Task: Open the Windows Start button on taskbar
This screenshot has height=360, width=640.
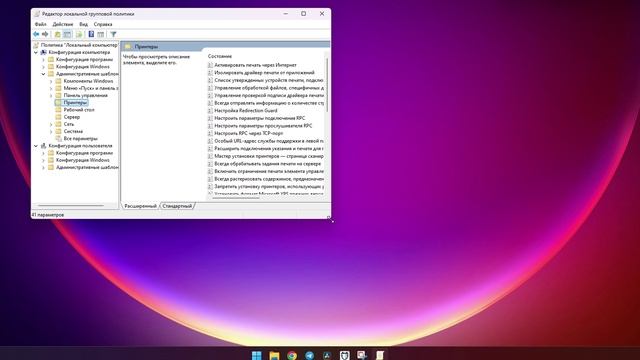Action: point(256,355)
